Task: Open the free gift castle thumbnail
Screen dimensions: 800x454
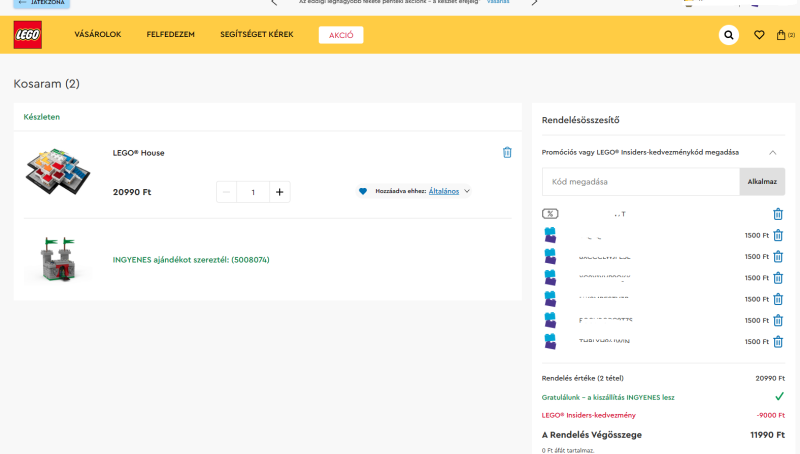Action: pos(58,259)
